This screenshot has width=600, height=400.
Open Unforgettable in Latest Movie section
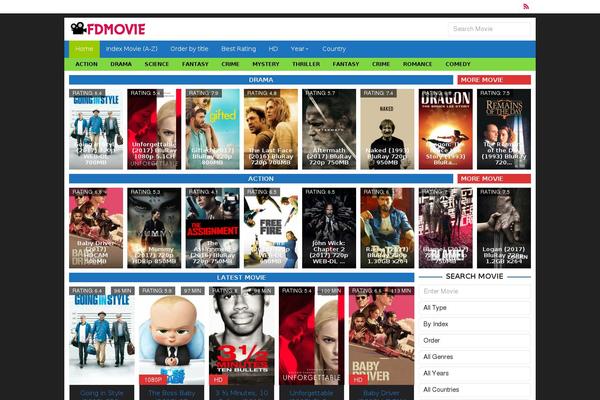coord(311,336)
